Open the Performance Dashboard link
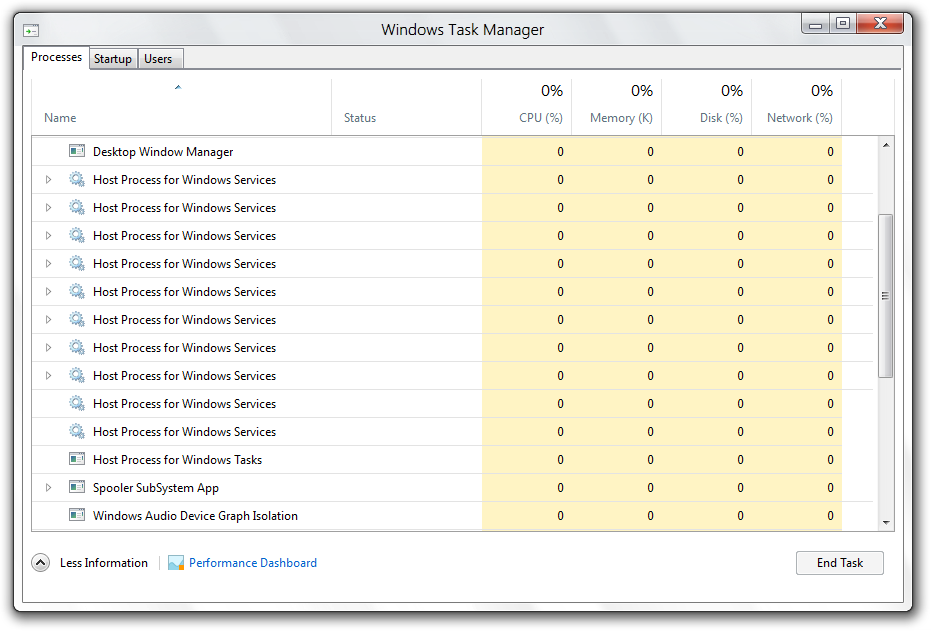 (253, 563)
